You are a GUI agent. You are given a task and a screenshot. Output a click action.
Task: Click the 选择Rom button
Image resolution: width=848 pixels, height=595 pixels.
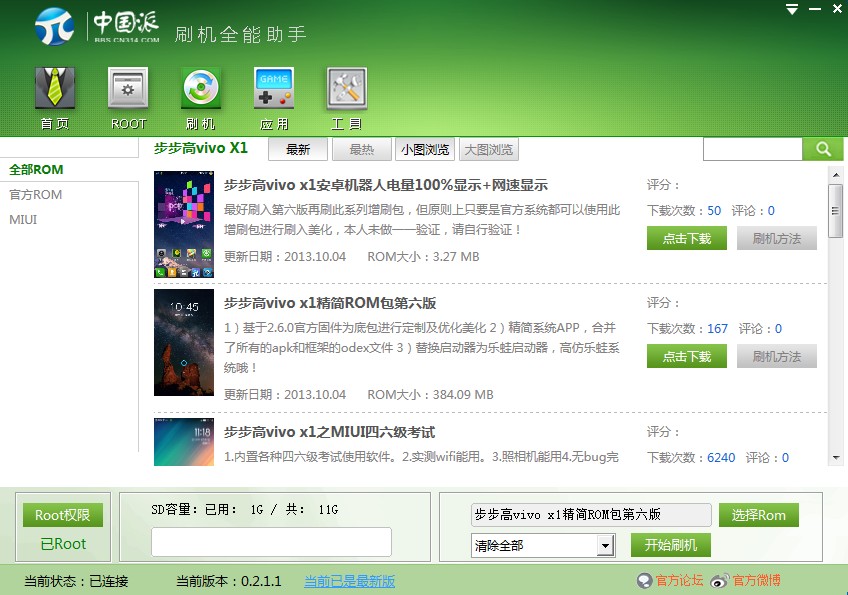(759, 515)
